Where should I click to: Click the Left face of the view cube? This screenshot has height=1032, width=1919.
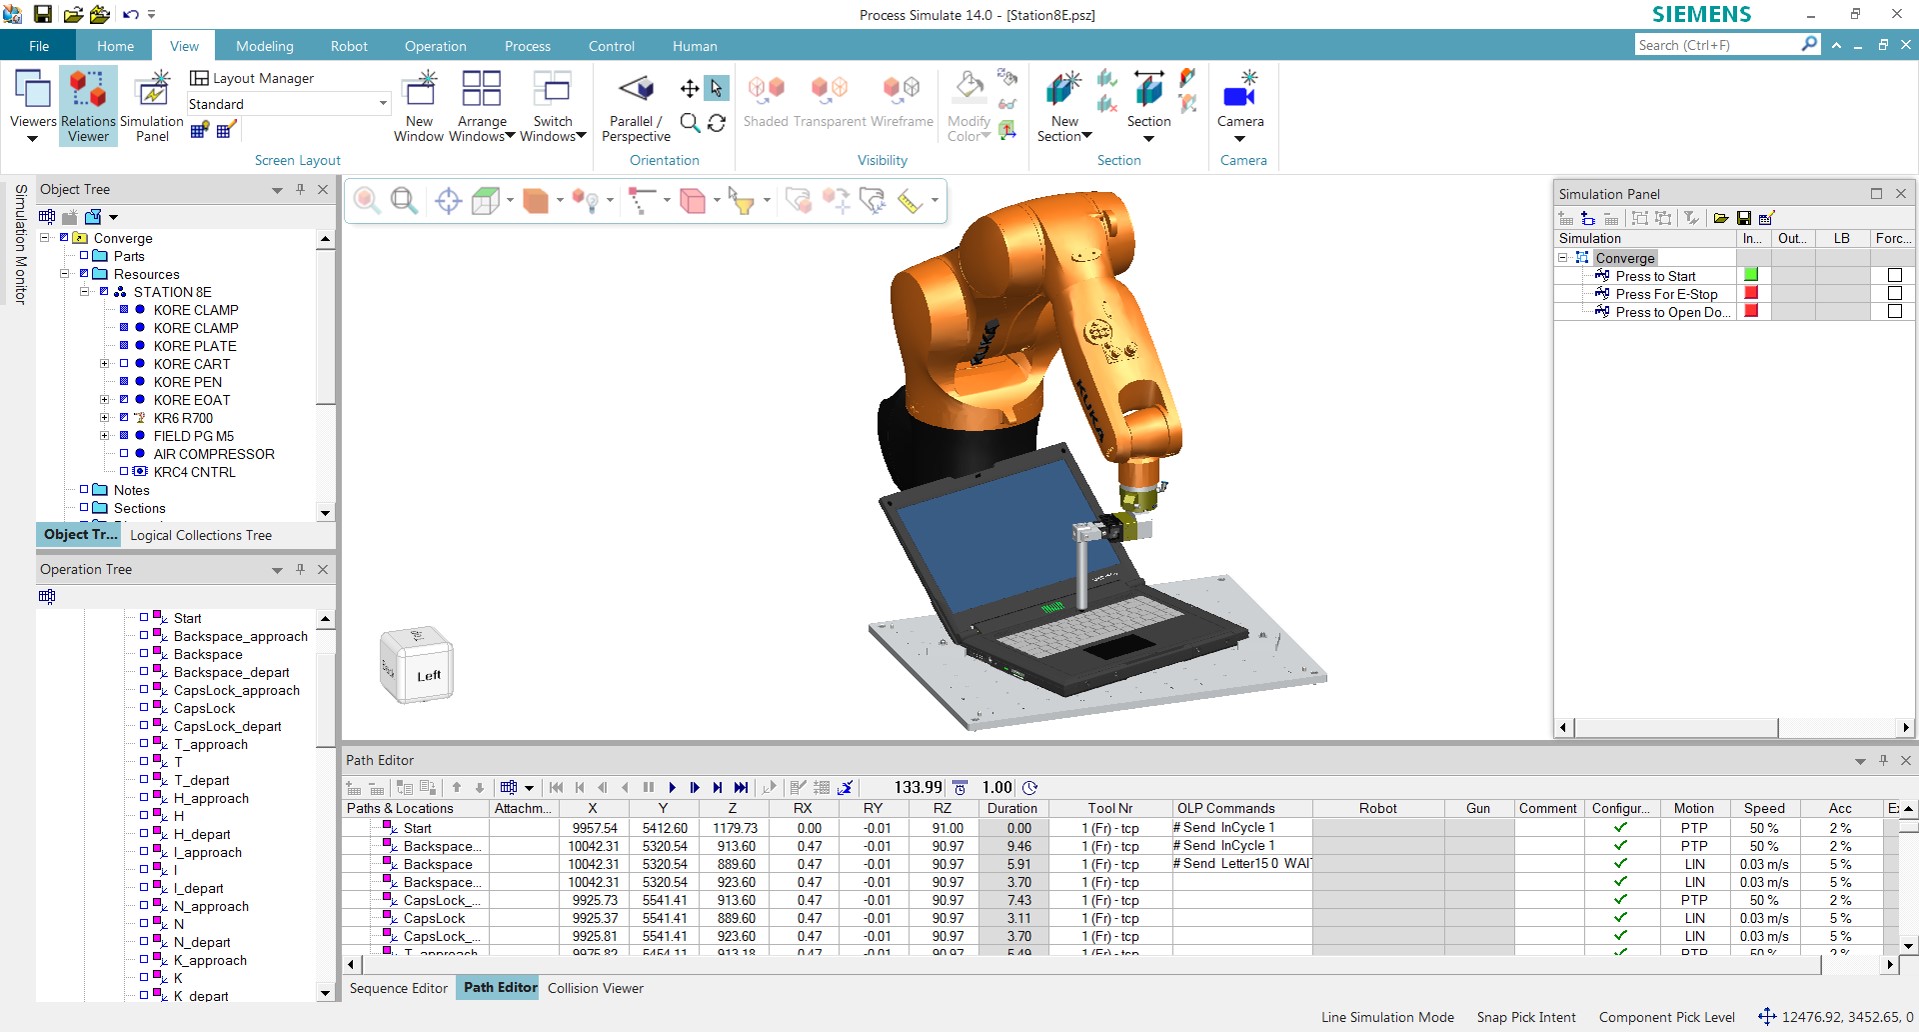429,676
